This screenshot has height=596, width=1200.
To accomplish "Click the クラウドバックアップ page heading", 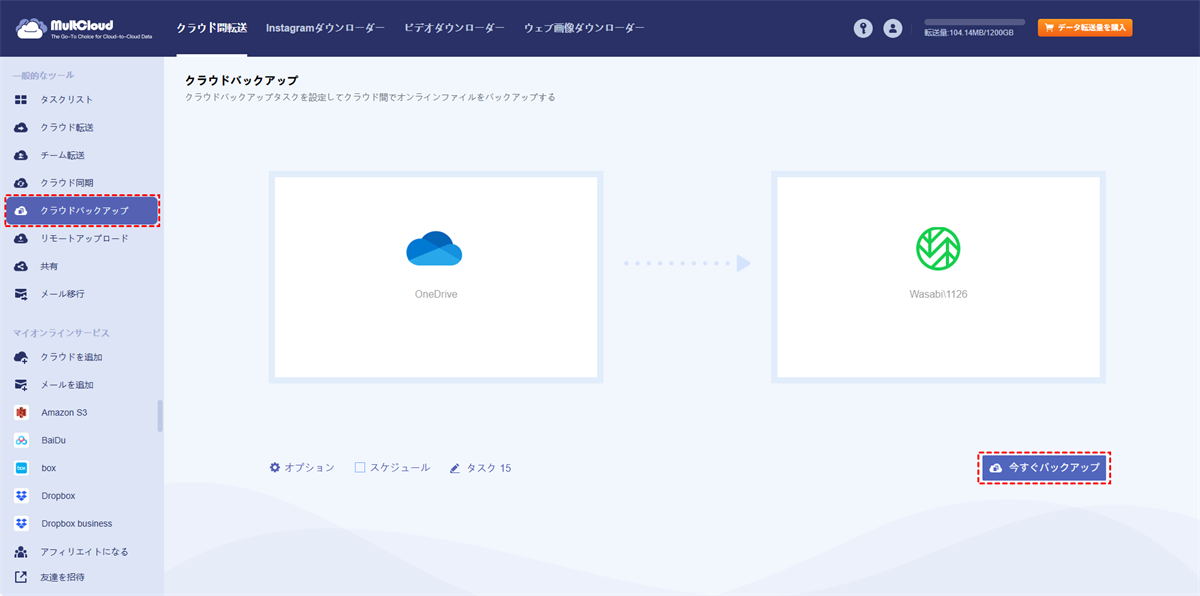I will 241,80.
